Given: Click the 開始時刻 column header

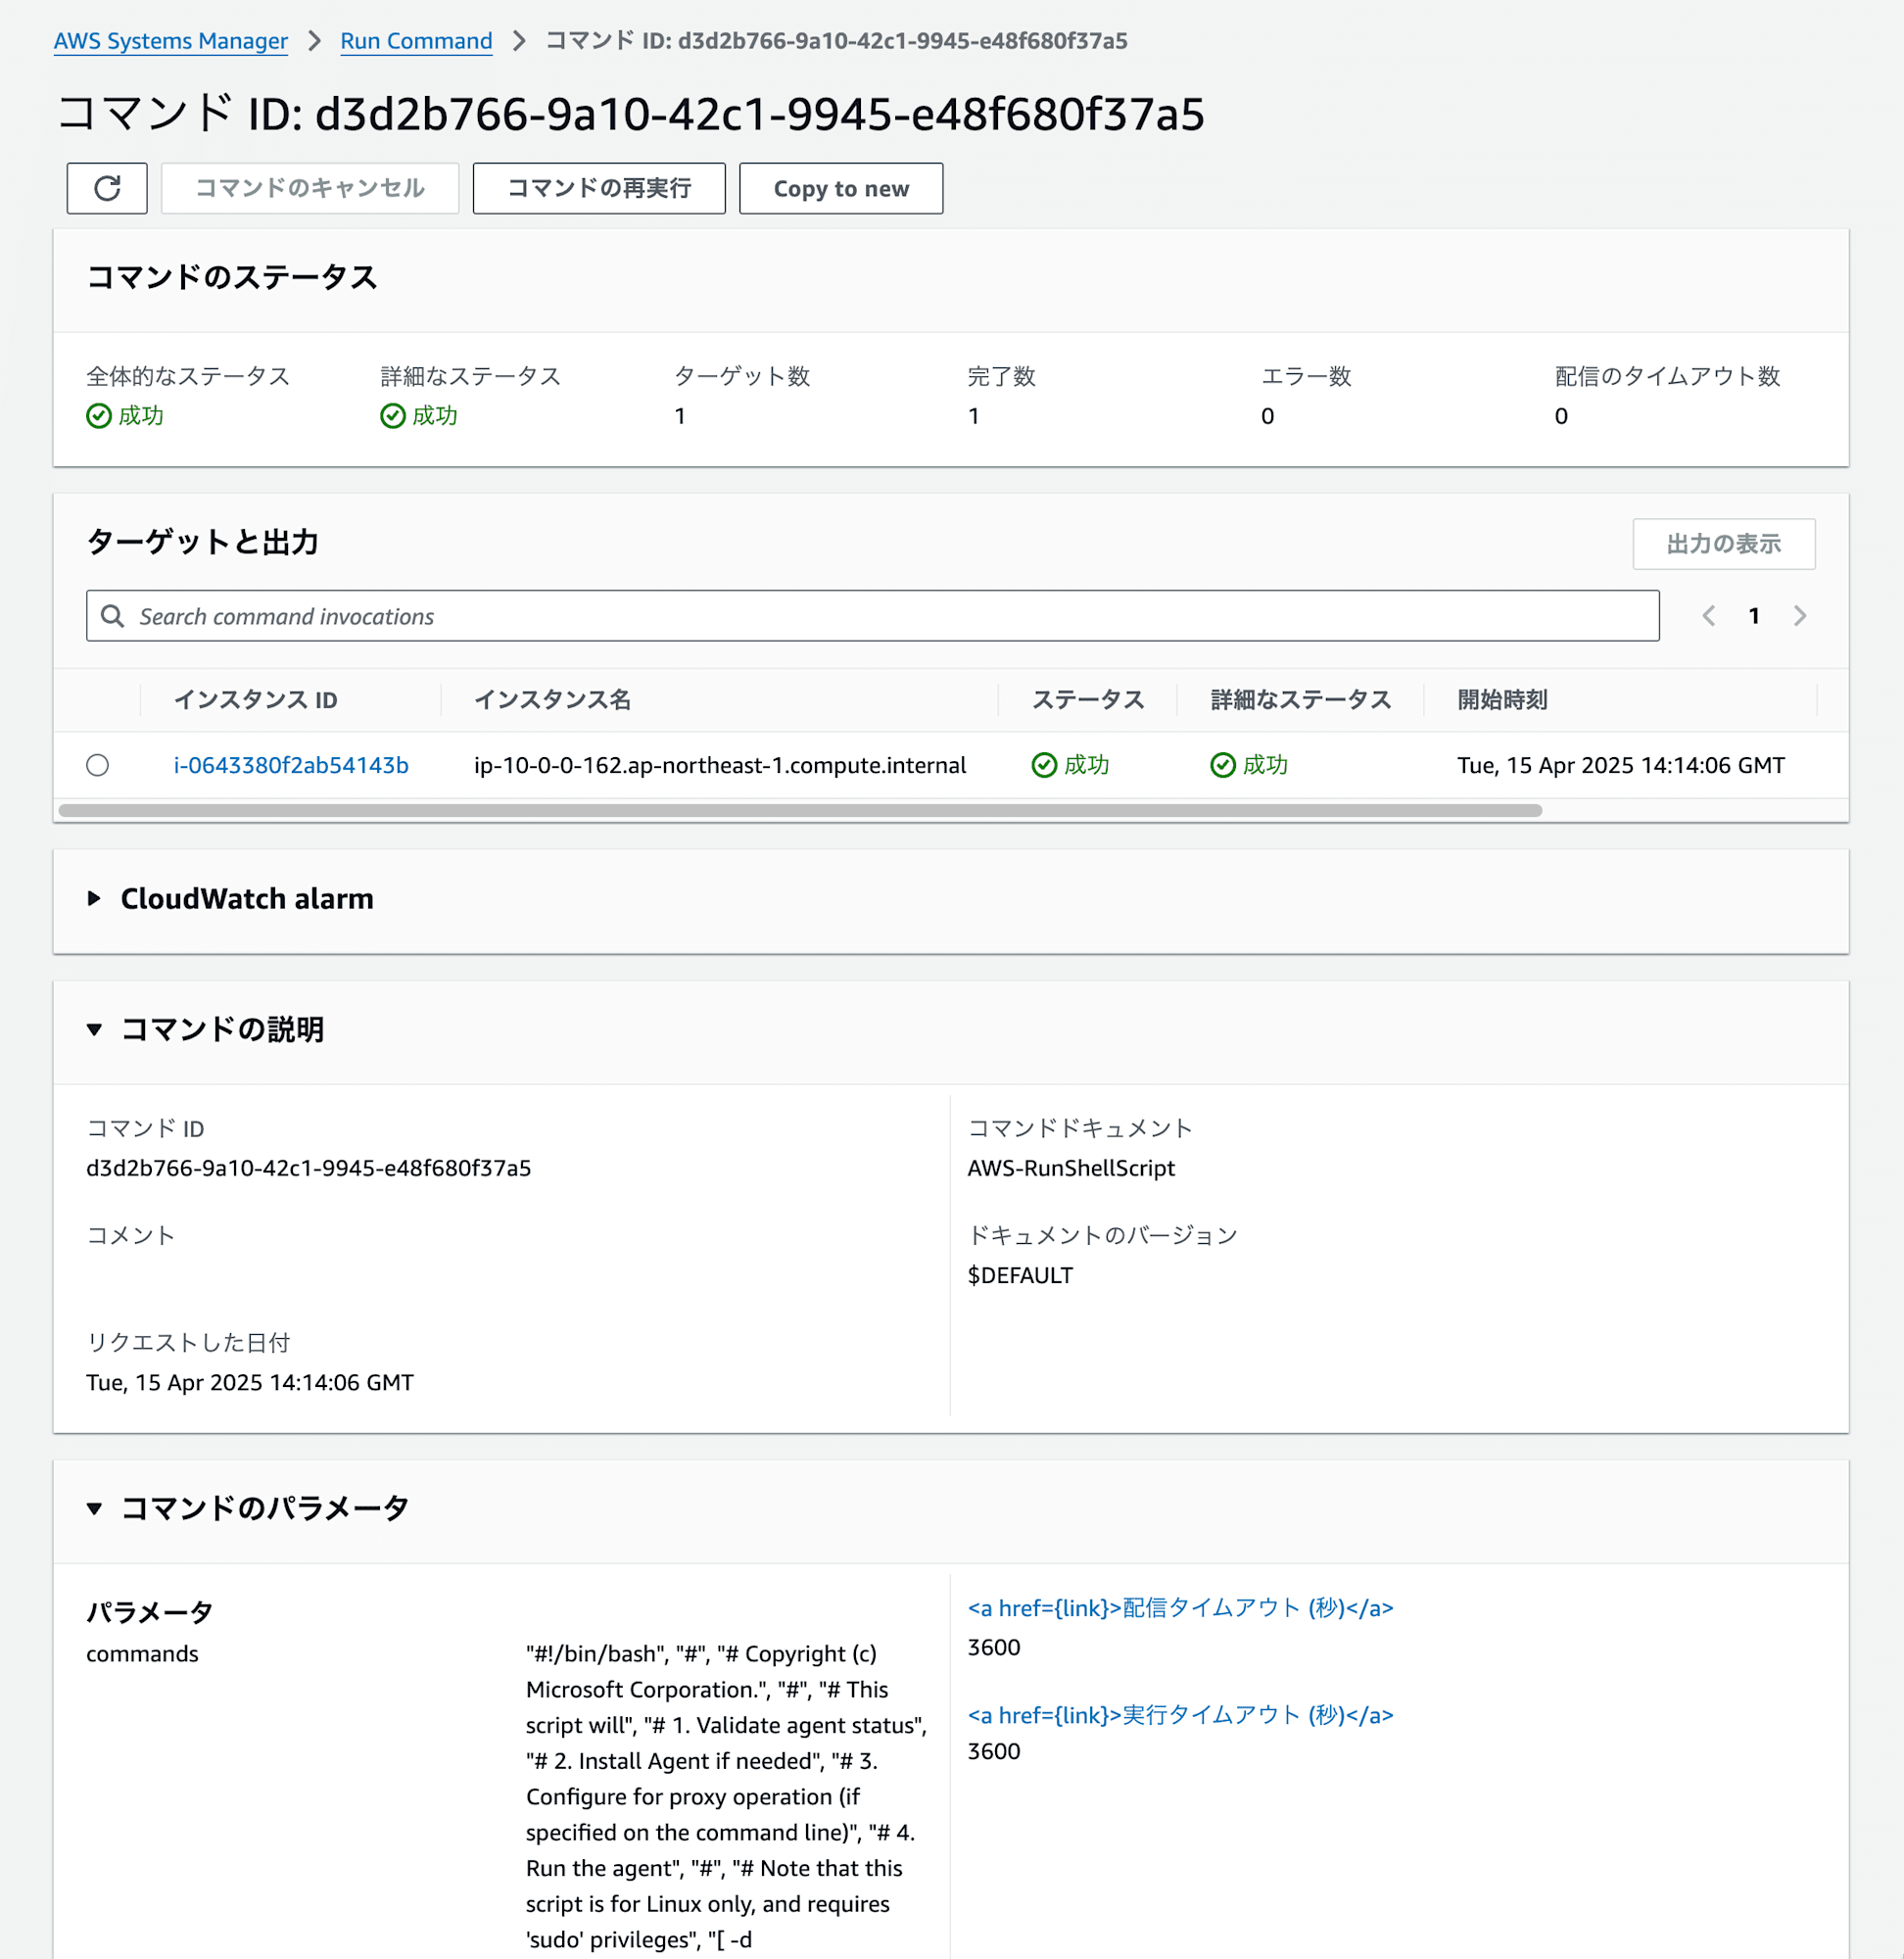Looking at the screenshot, I should tap(1502, 700).
